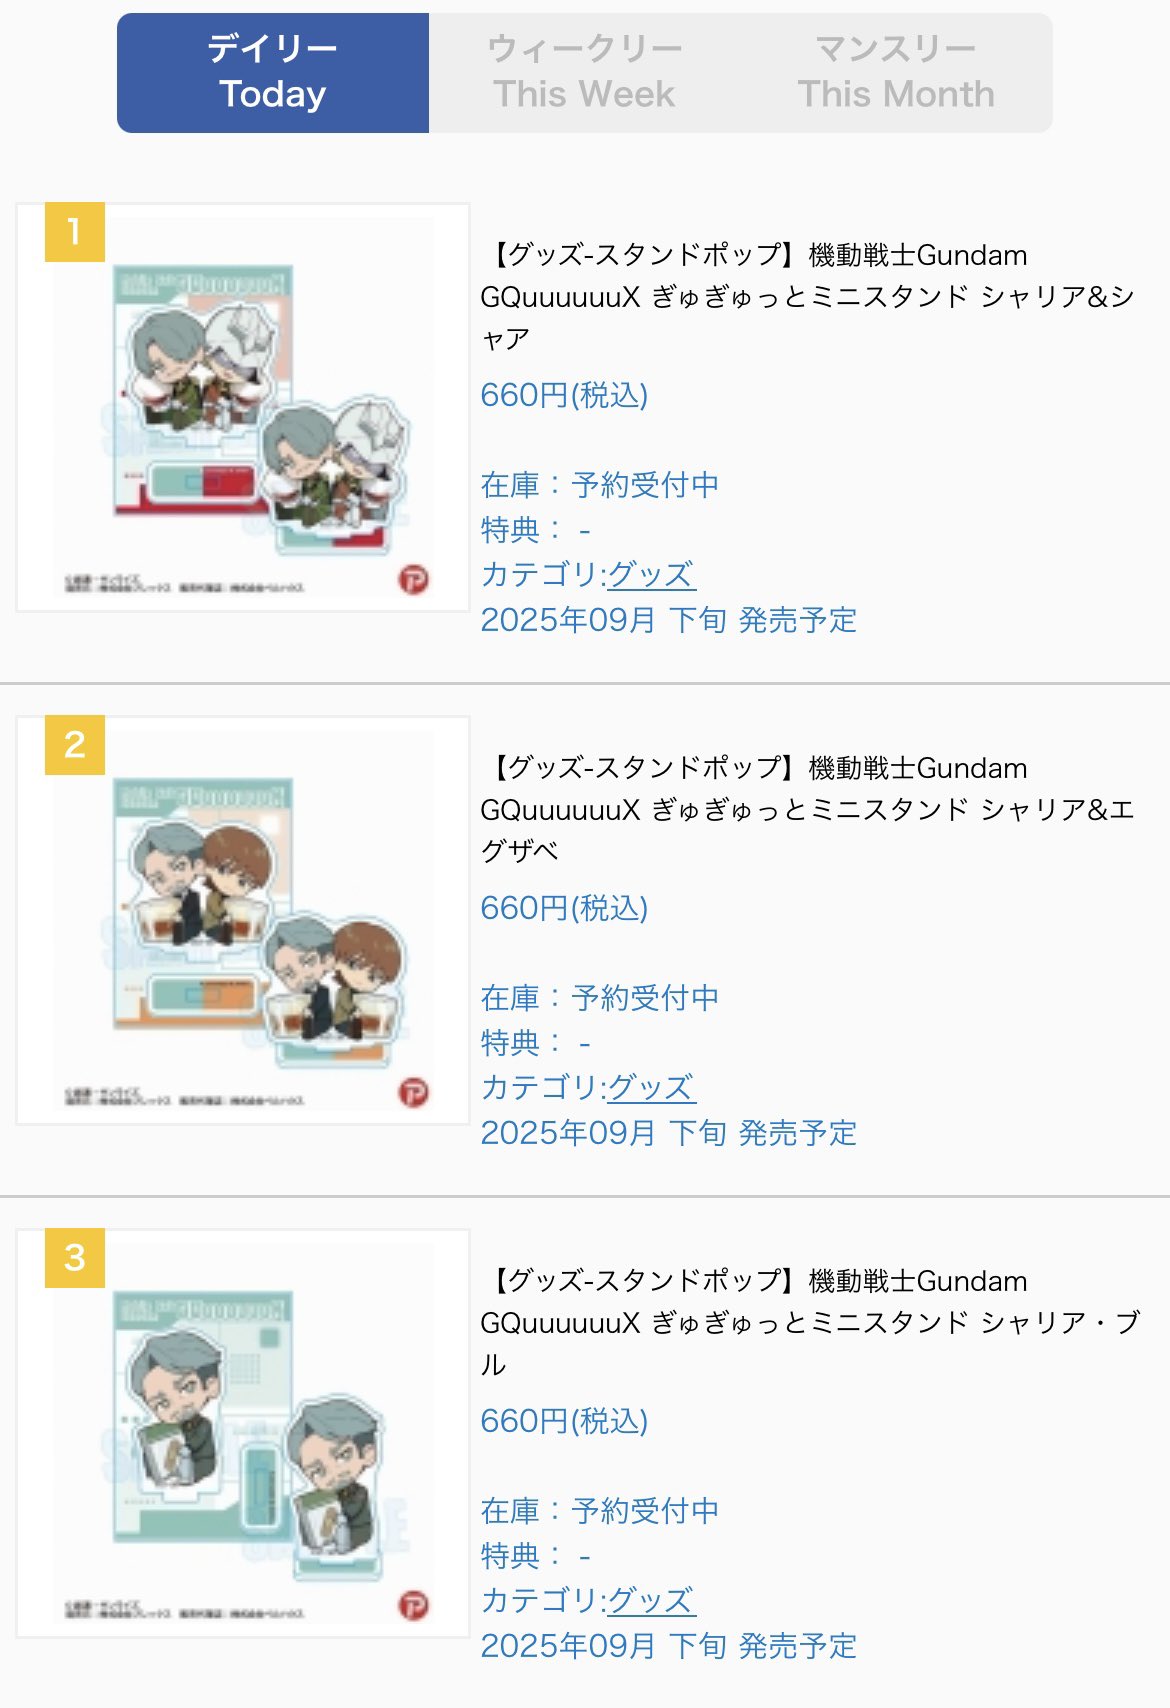The width and height of the screenshot is (1170, 1708).
Task: Open the rank 1 シャリア&シャア product thumbnail
Action: pos(243,408)
